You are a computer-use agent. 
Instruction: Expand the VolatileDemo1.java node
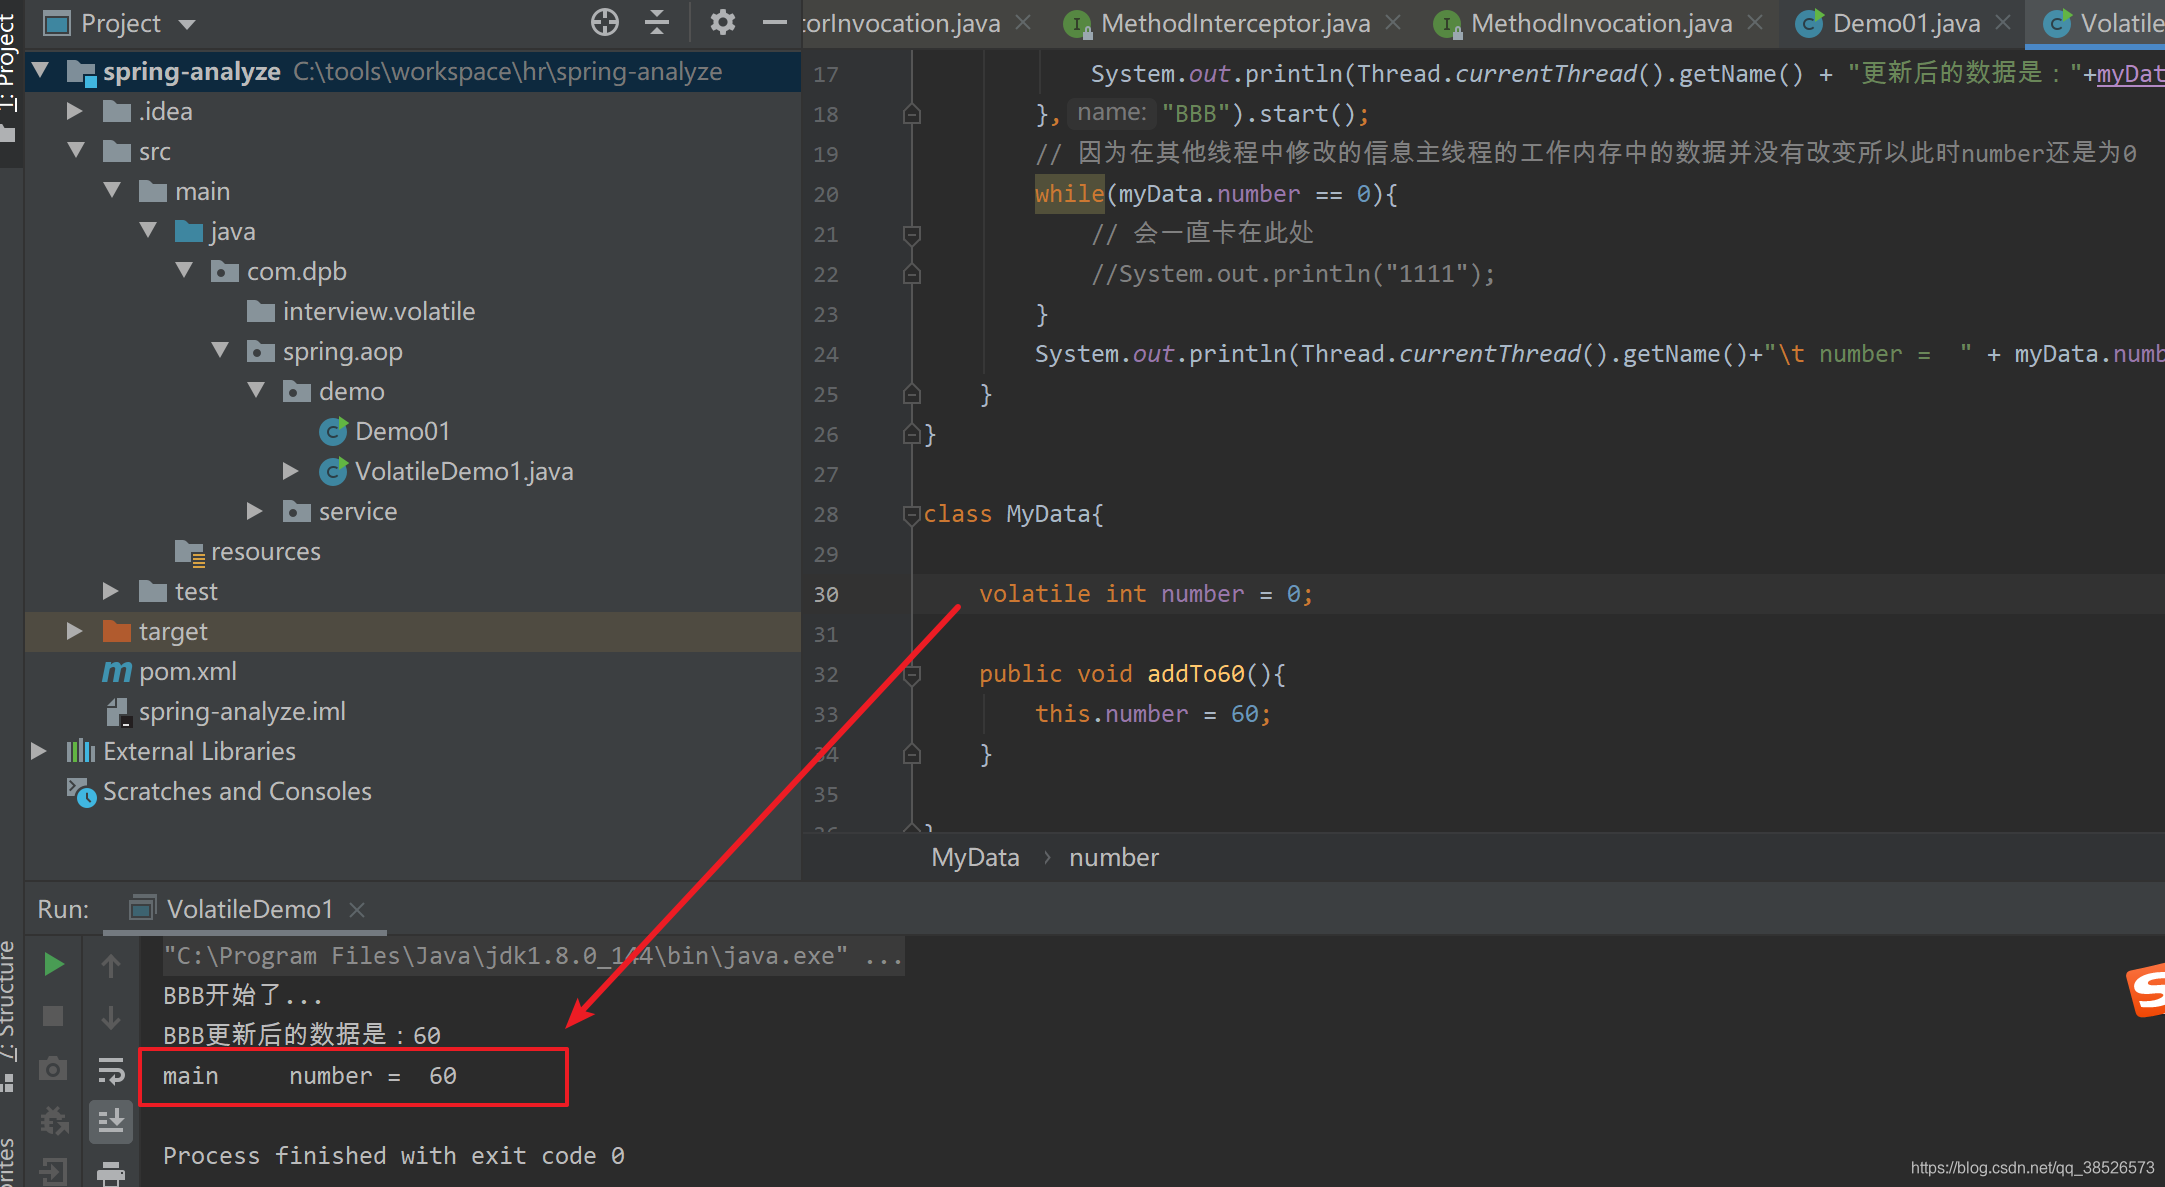click(x=291, y=471)
